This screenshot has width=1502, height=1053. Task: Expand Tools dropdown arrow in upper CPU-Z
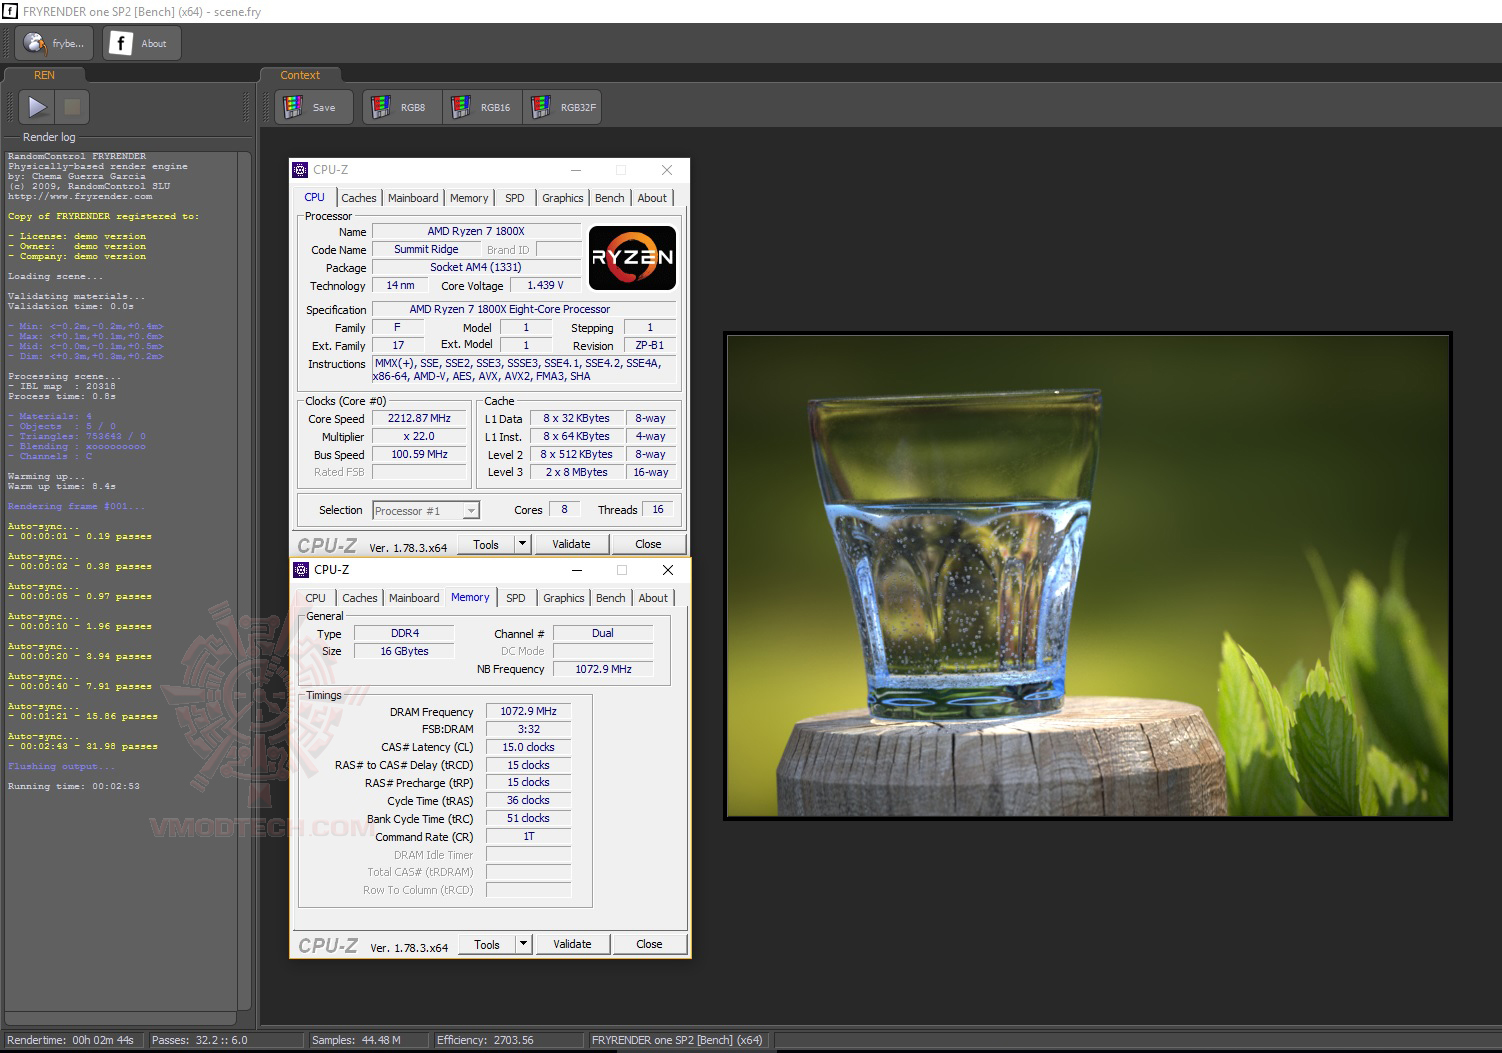522,544
